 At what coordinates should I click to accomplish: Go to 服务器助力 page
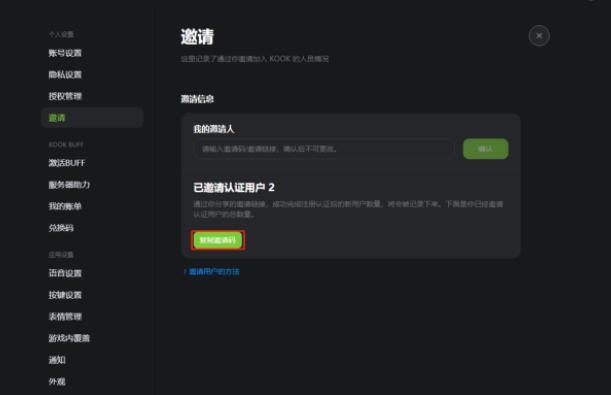pos(69,185)
